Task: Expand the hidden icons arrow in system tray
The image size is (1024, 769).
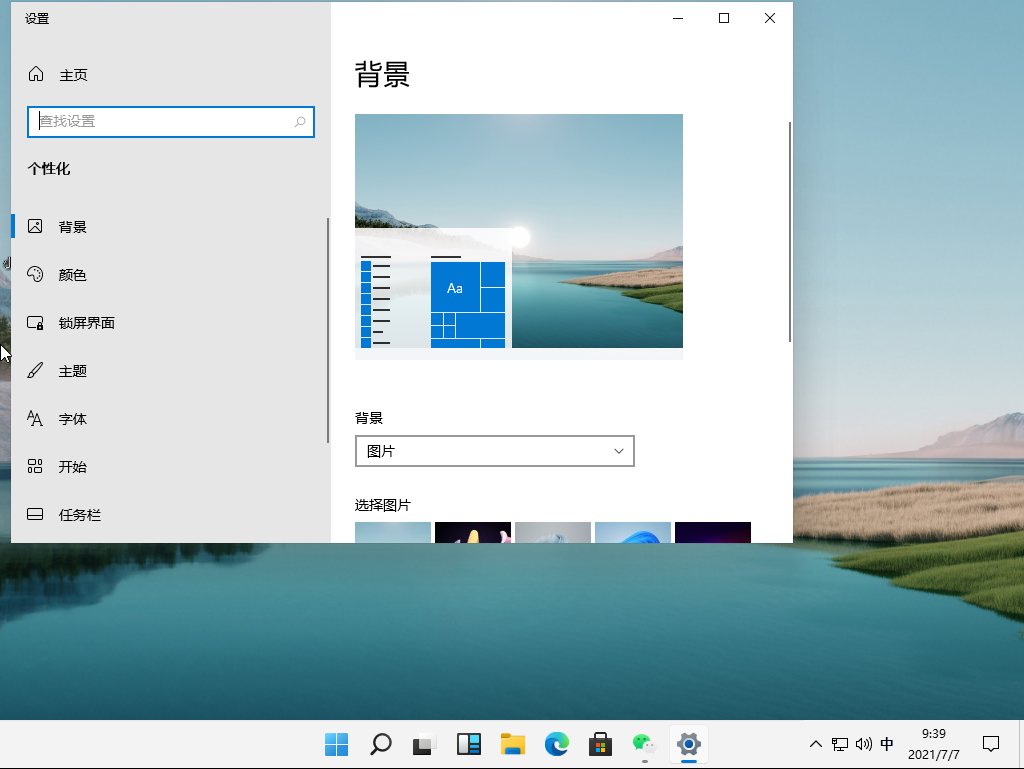Action: coord(816,744)
